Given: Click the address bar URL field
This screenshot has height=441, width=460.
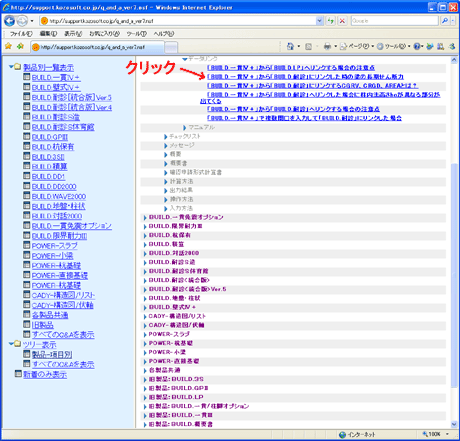Looking at the screenshot, I should pyautogui.click(x=182, y=21).
